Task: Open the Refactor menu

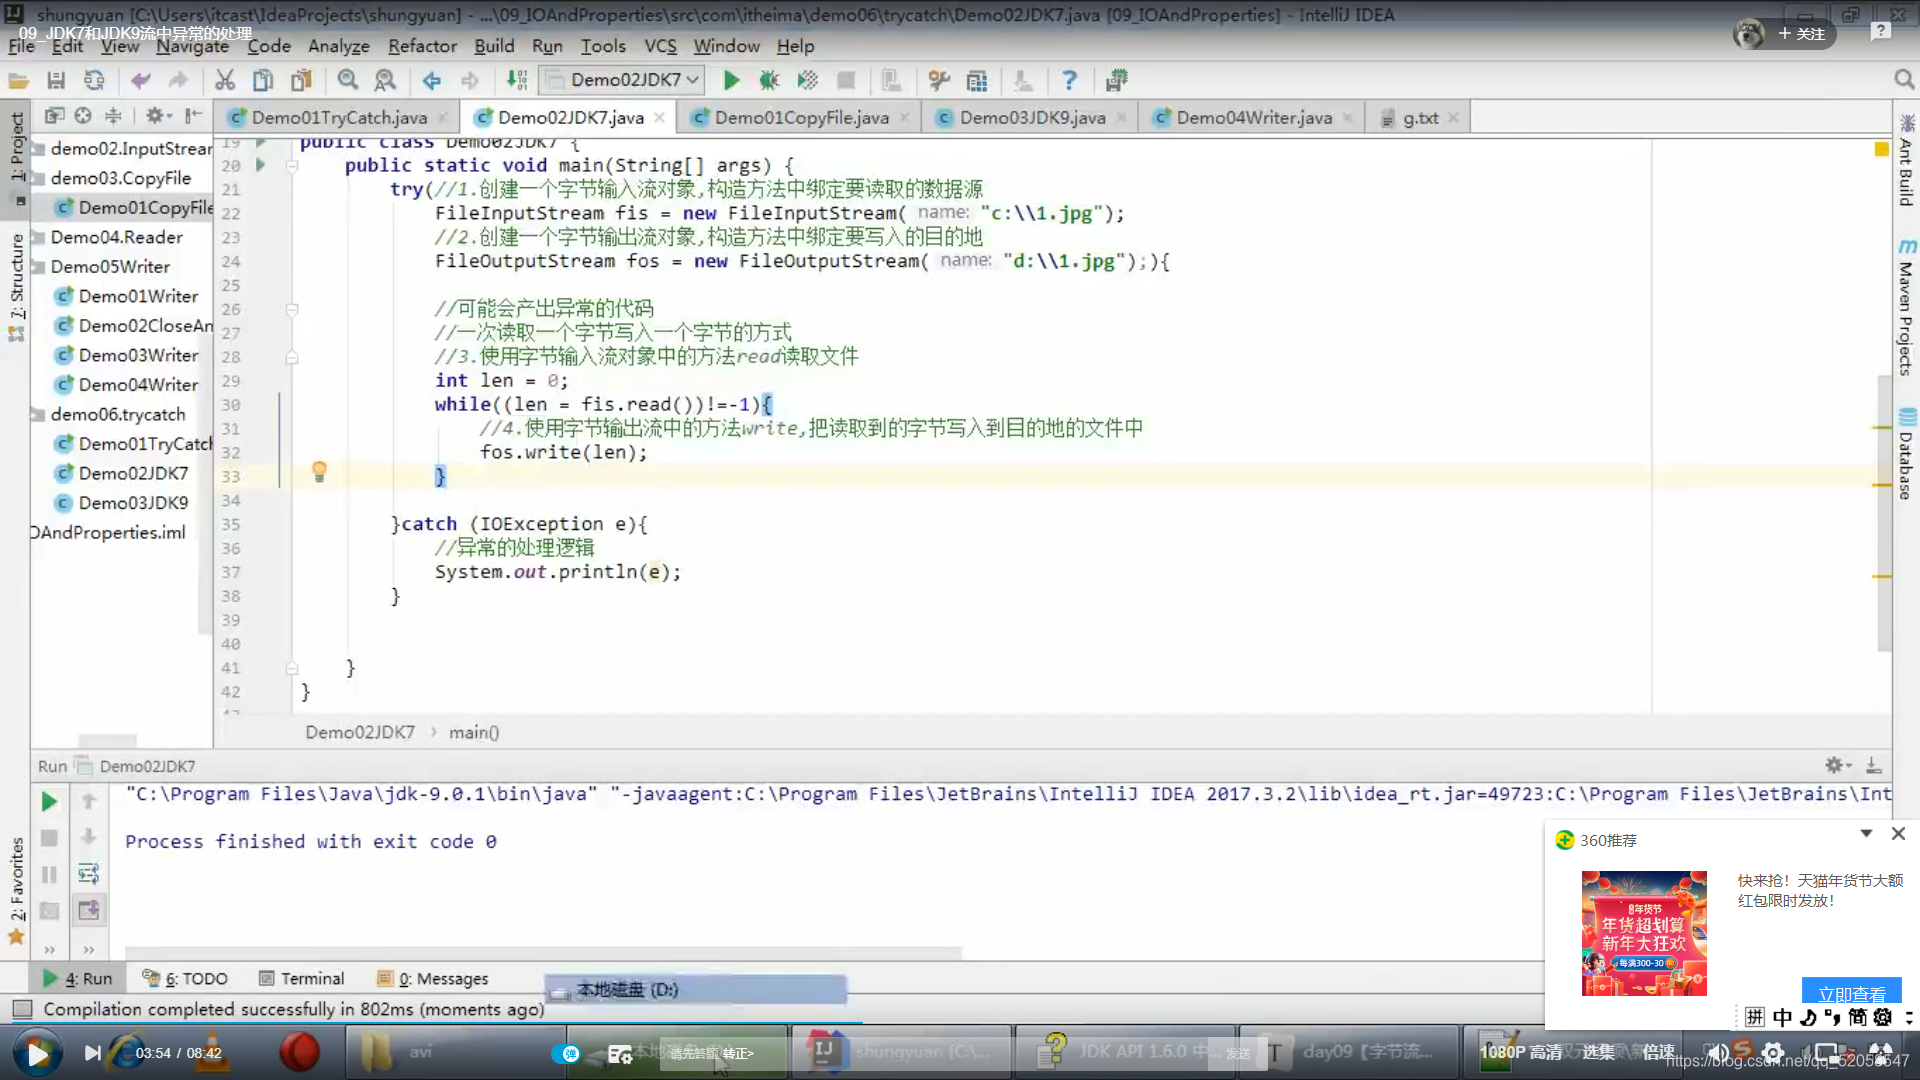Action: (x=422, y=46)
